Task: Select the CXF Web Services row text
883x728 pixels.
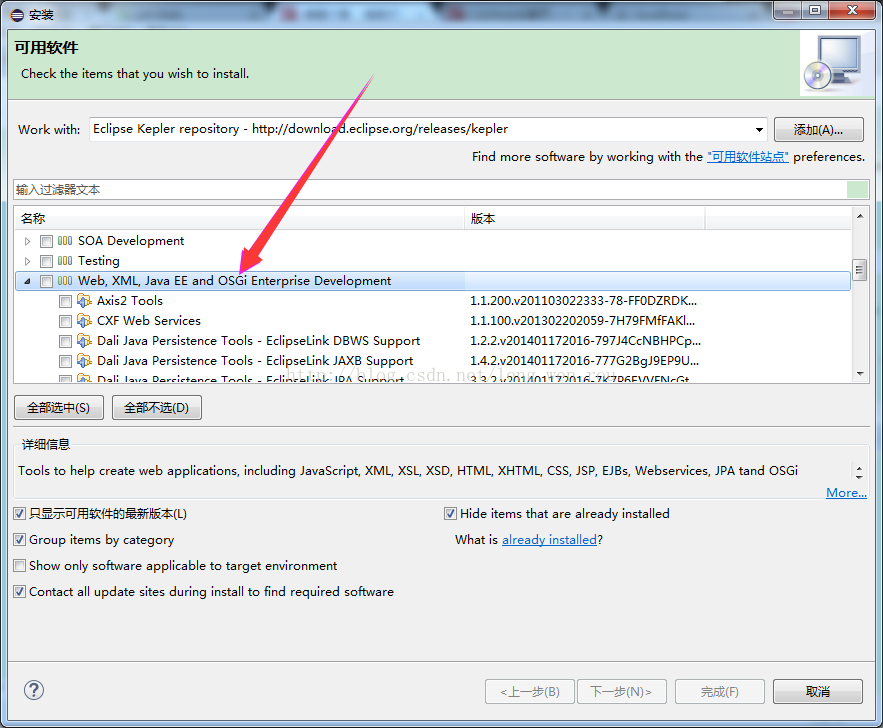Action: point(149,321)
